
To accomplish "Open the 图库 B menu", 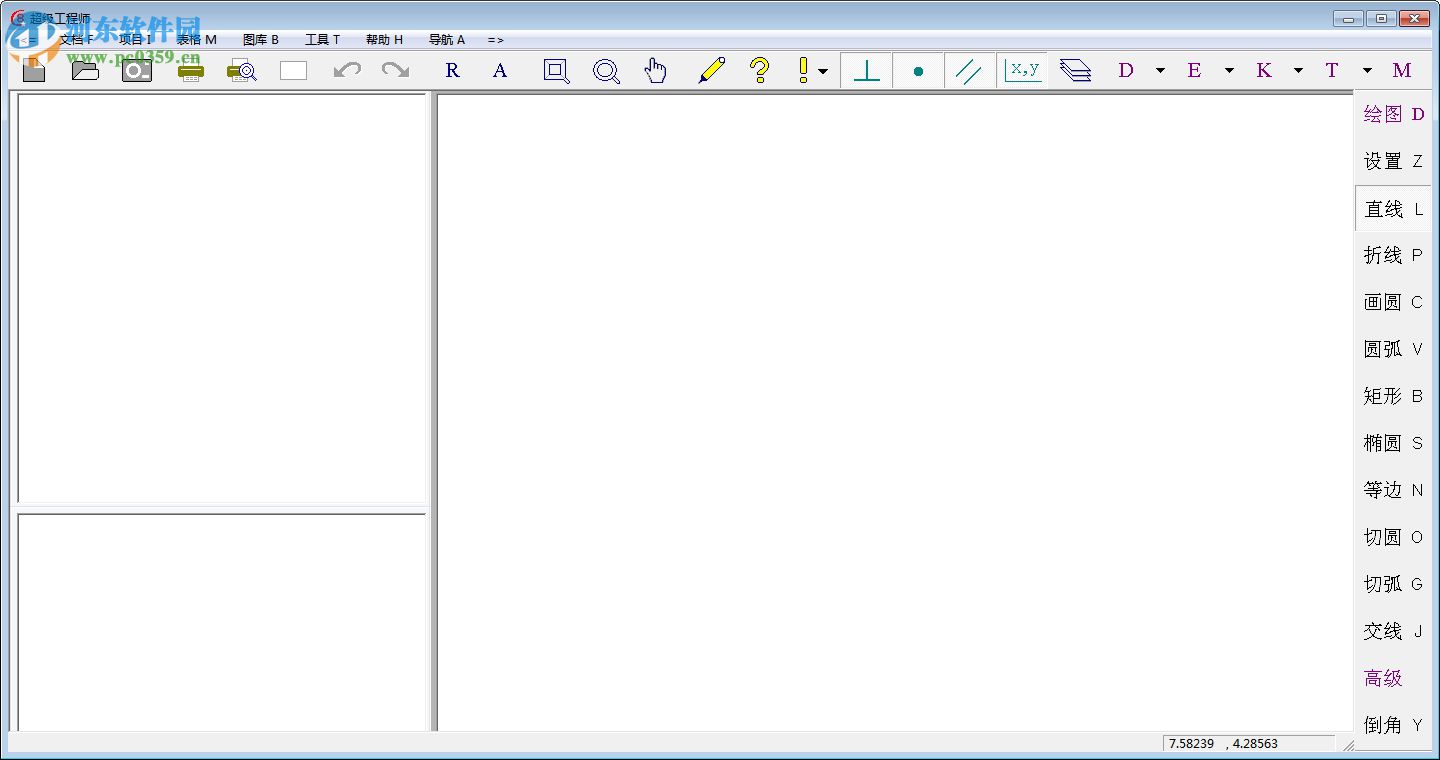I will 261,40.
